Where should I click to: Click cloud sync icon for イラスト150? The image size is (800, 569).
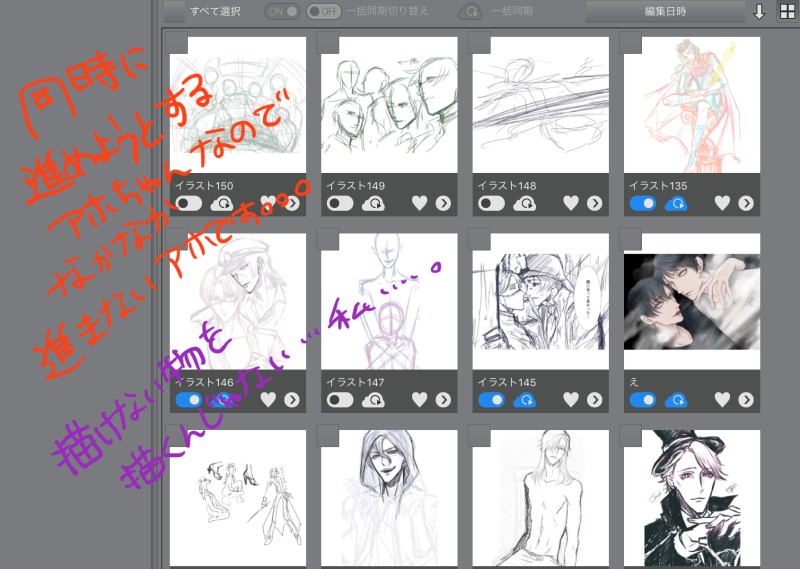point(222,204)
